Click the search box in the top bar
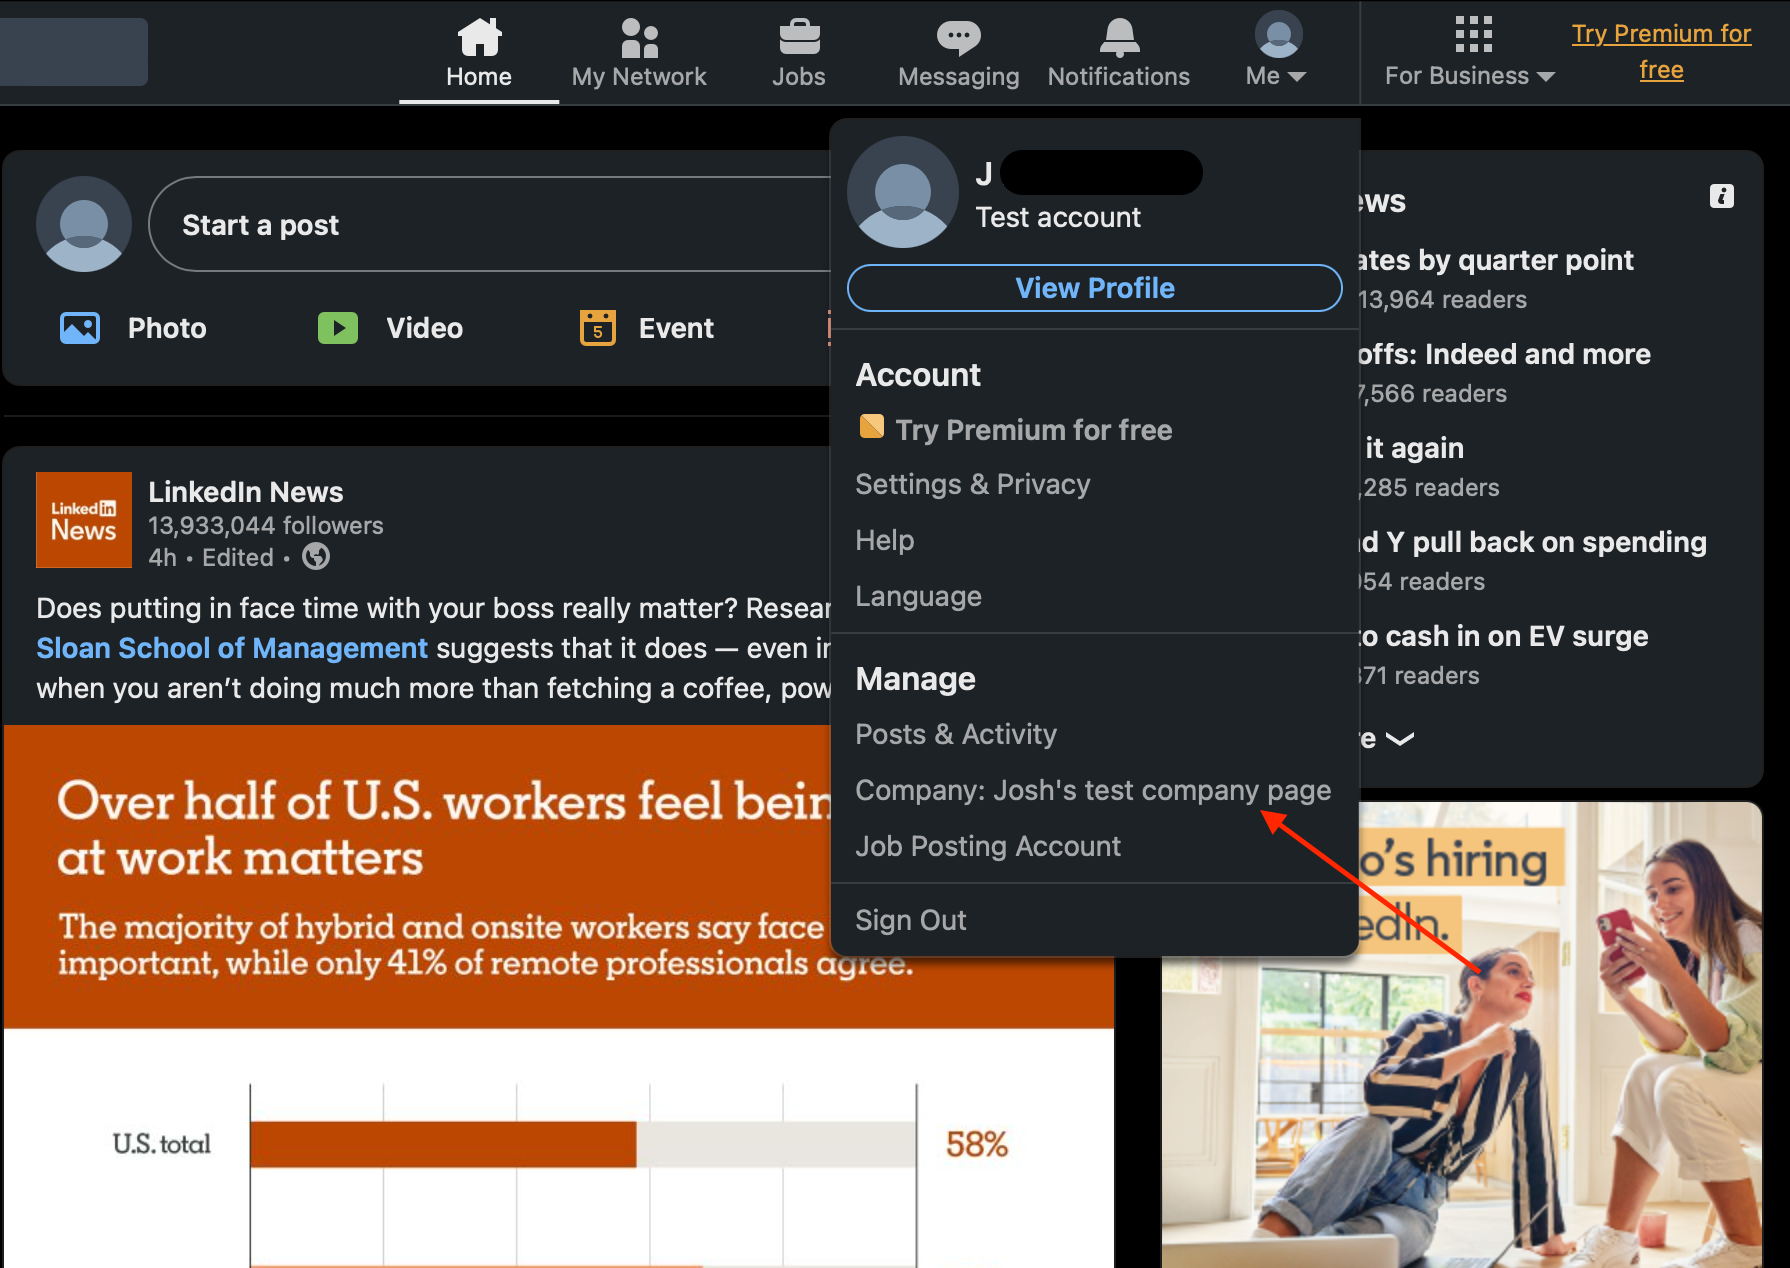The image size is (1790, 1268). (73, 52)
